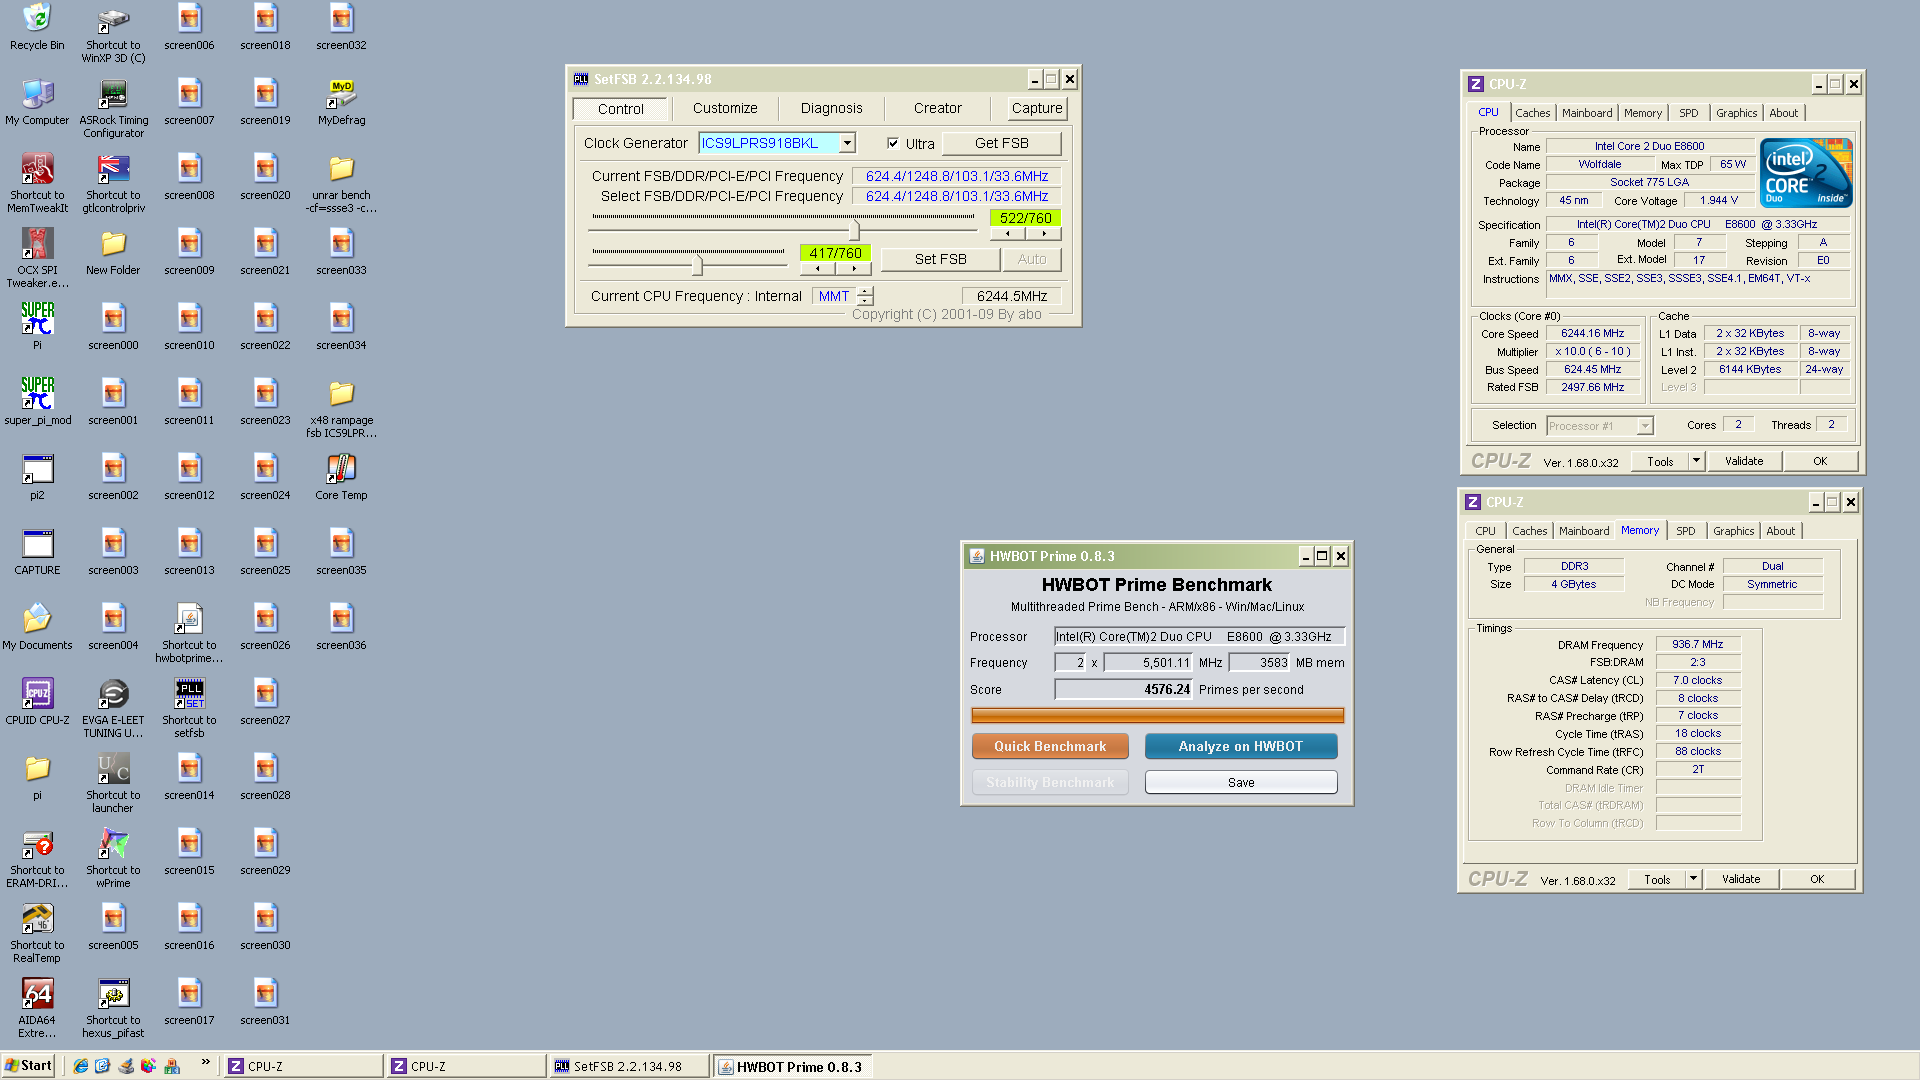Switch to SetFSB Diagnosis tab
The image size is (1920, 1080).
(x=831, y=108)
